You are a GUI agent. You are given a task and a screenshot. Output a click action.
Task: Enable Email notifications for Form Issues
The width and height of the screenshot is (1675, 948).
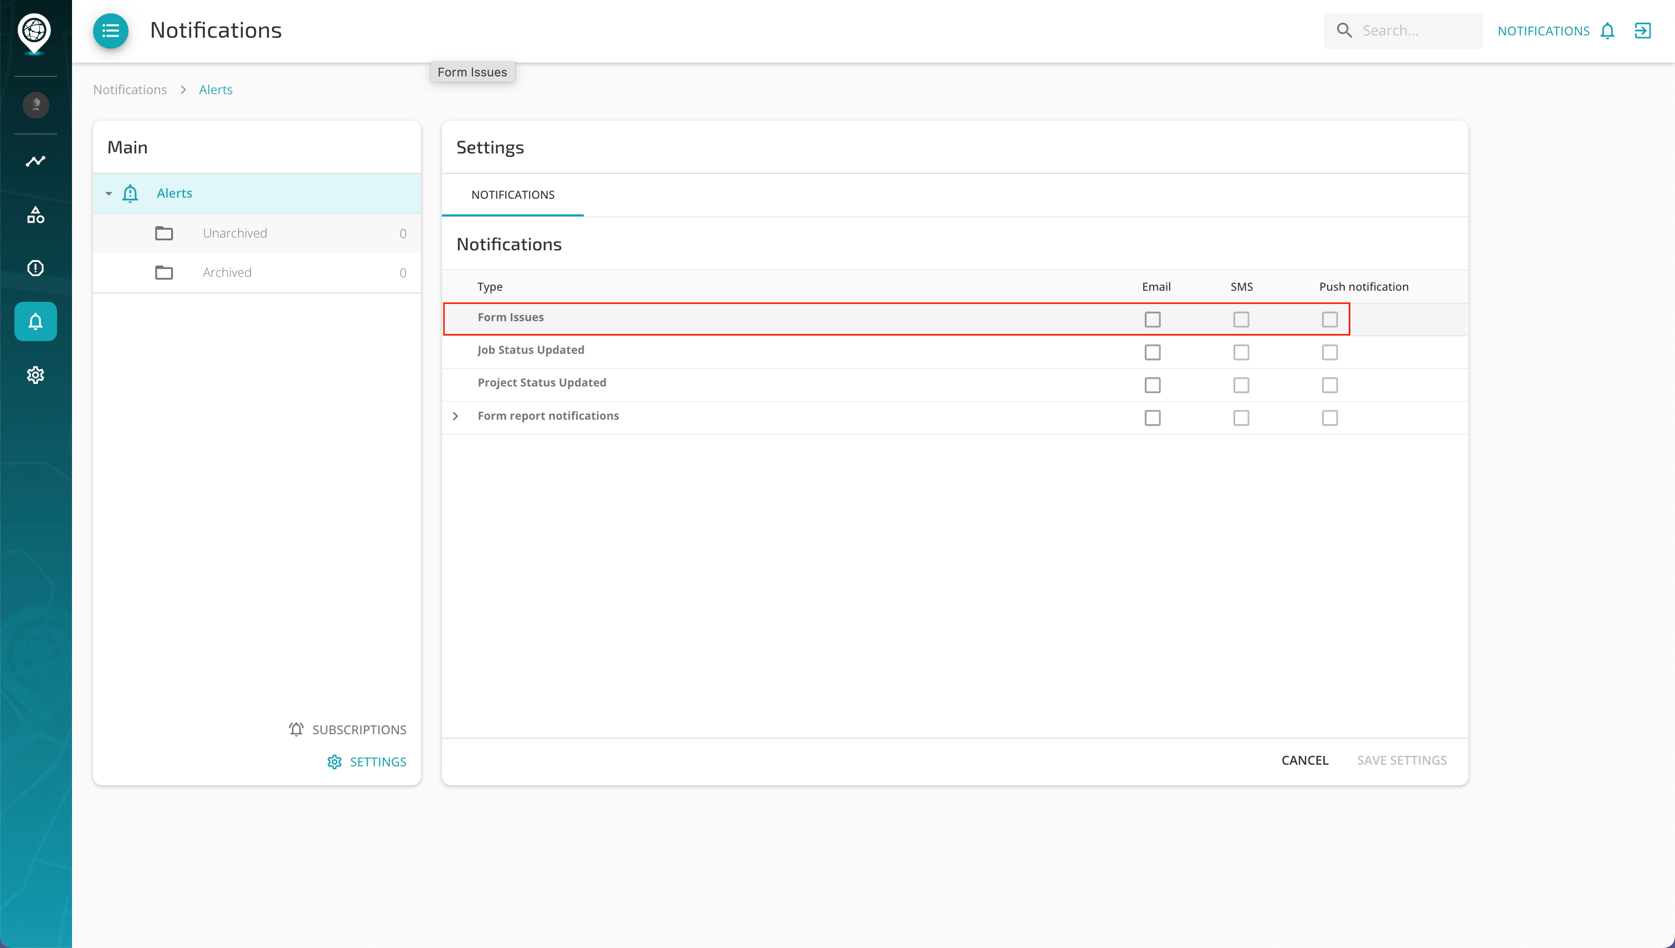(x=1152, y=319)
